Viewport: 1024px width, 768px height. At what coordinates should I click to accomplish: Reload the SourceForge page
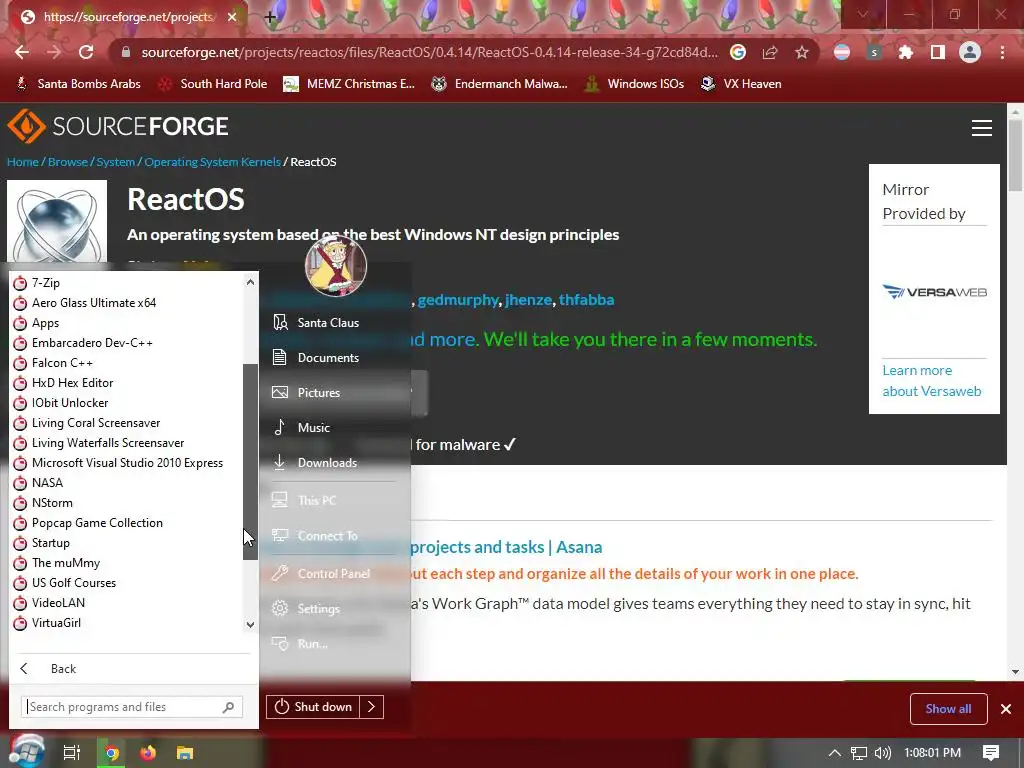[x=86, y=52]
